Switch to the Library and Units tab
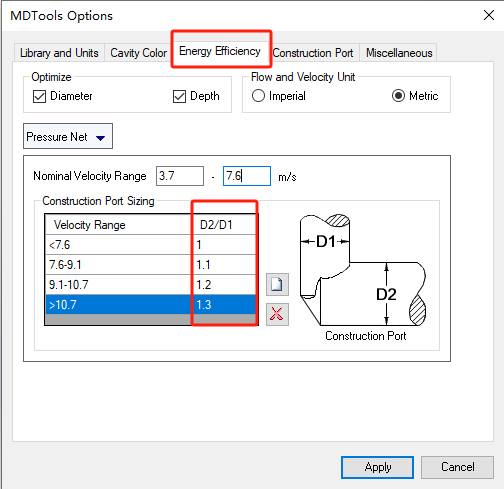 59,53
